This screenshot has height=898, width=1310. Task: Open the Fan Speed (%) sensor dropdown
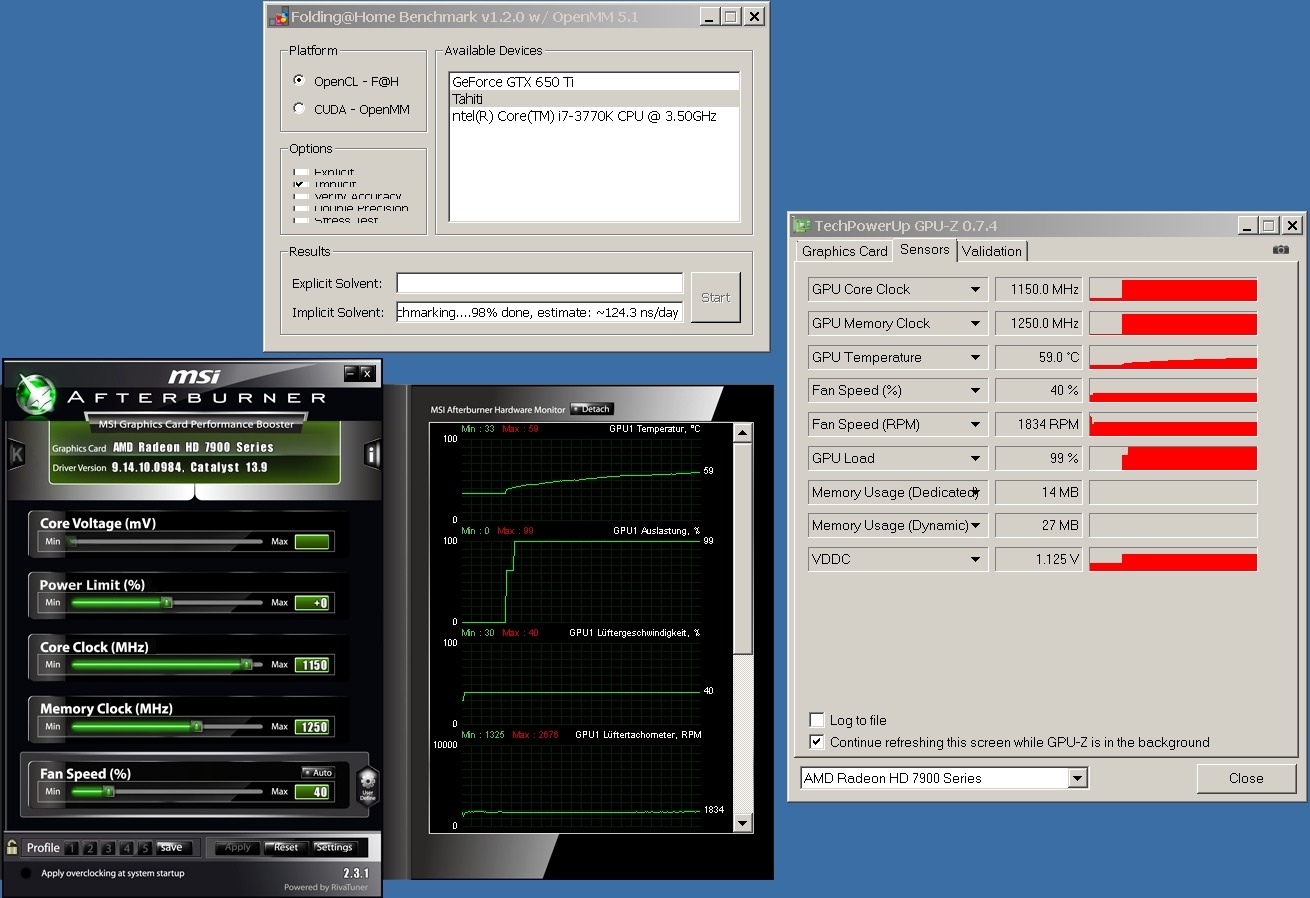point(976,391)
